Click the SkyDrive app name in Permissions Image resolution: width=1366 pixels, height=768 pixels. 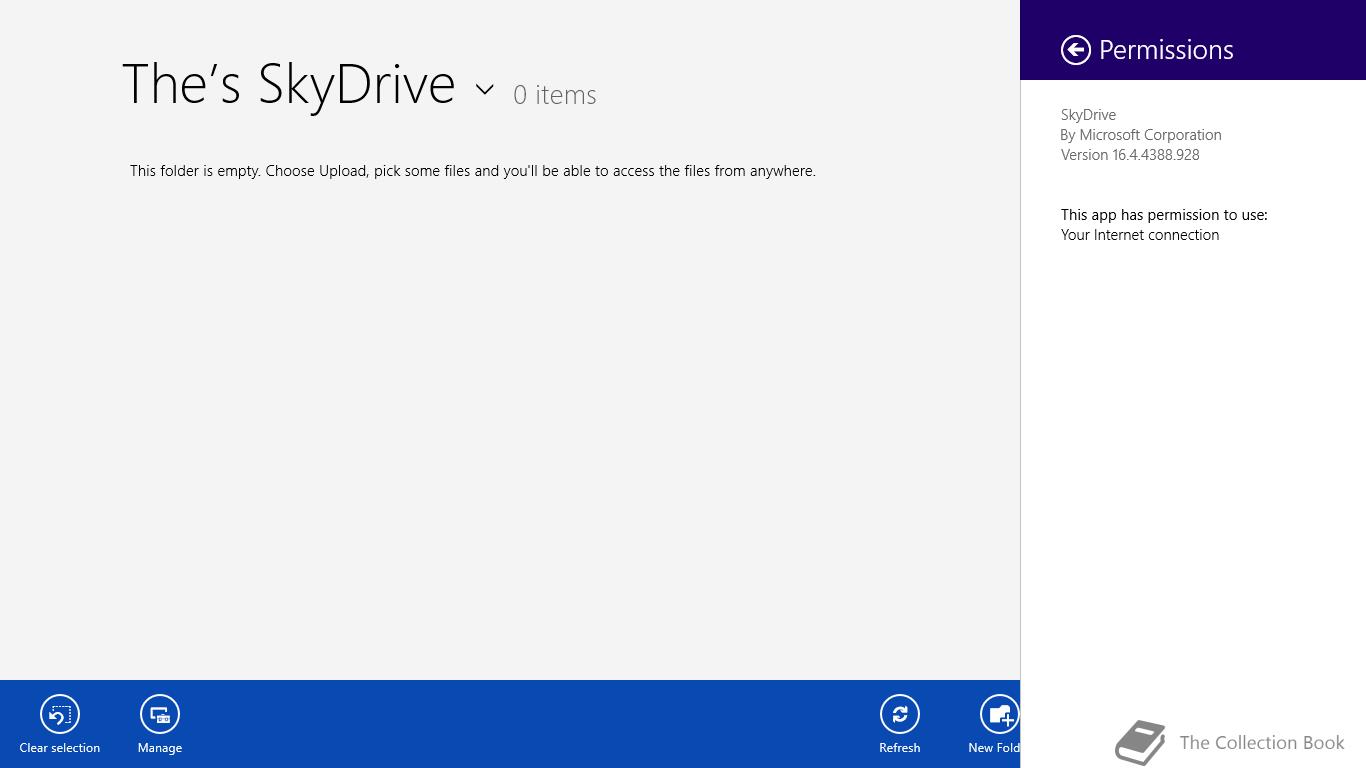[x=1088, y=115]
